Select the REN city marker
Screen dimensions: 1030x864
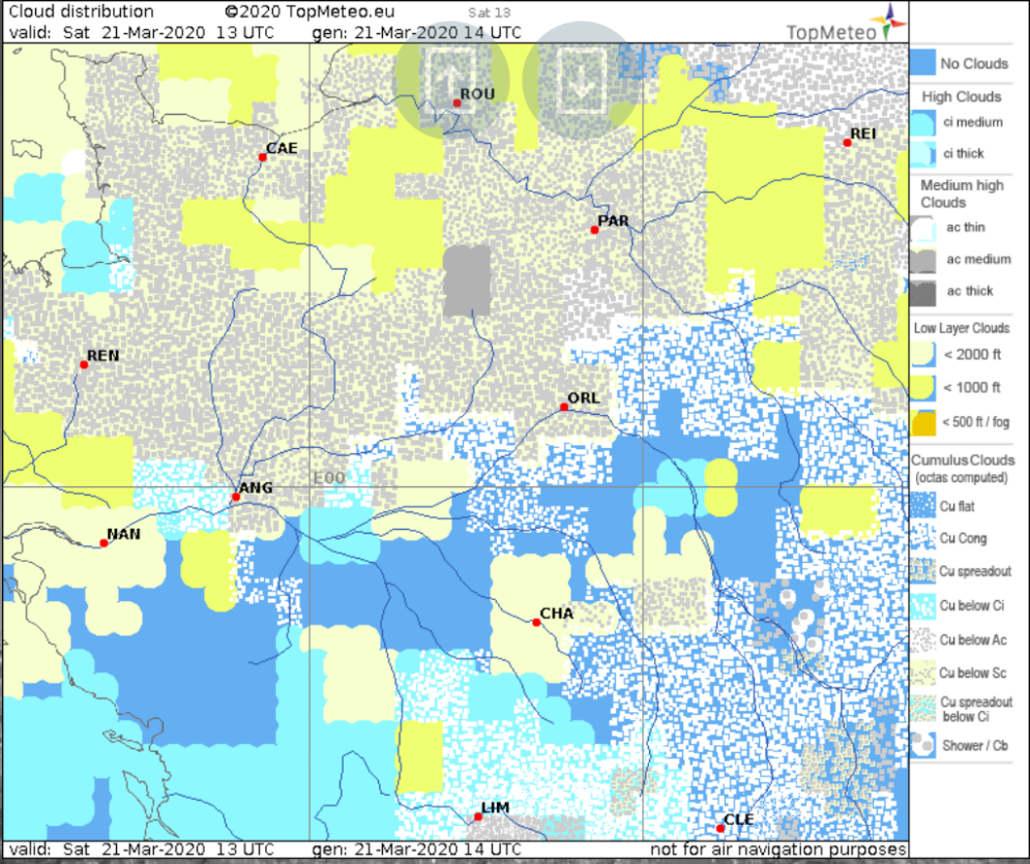point(84,365)
